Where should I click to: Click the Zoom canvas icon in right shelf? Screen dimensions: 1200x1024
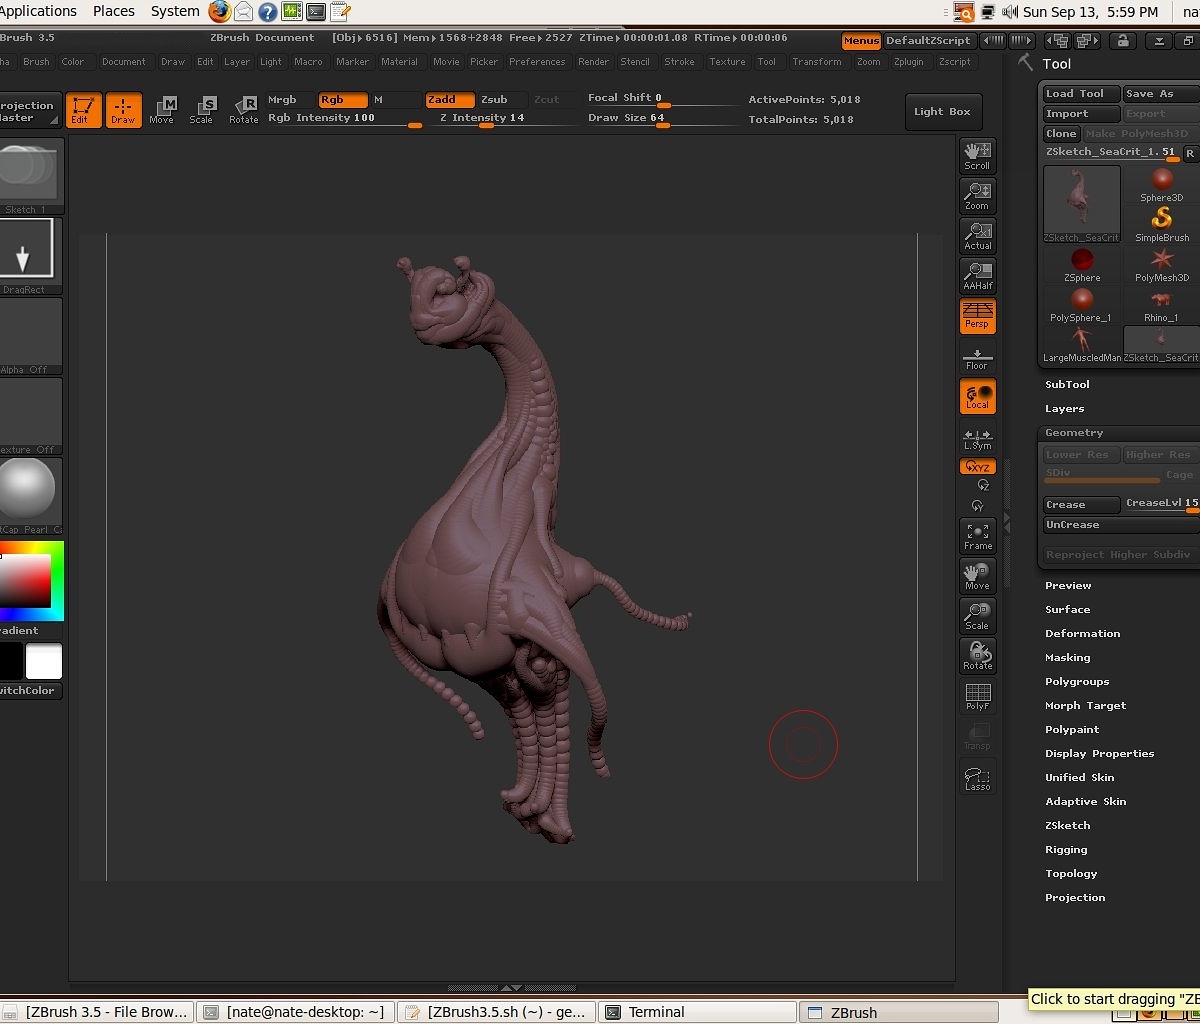pos(977,195)
